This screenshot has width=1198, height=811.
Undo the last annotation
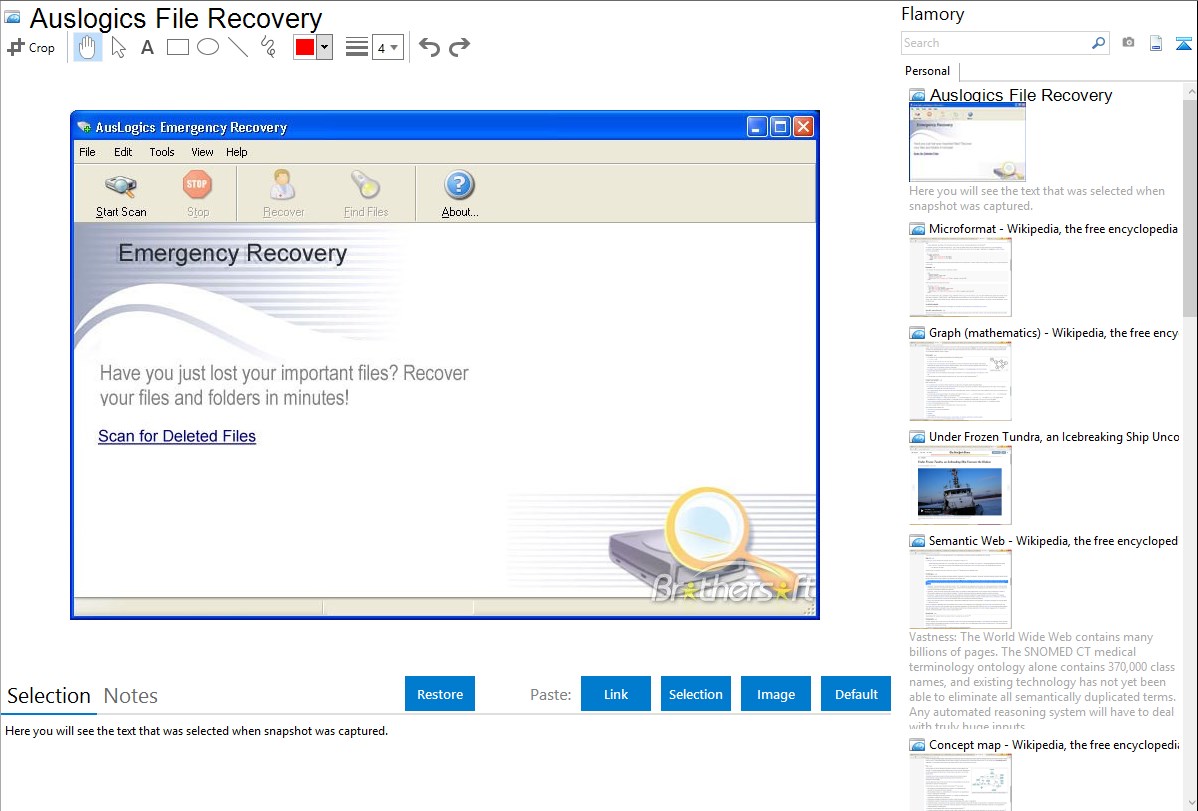click(x=429, y=47)
